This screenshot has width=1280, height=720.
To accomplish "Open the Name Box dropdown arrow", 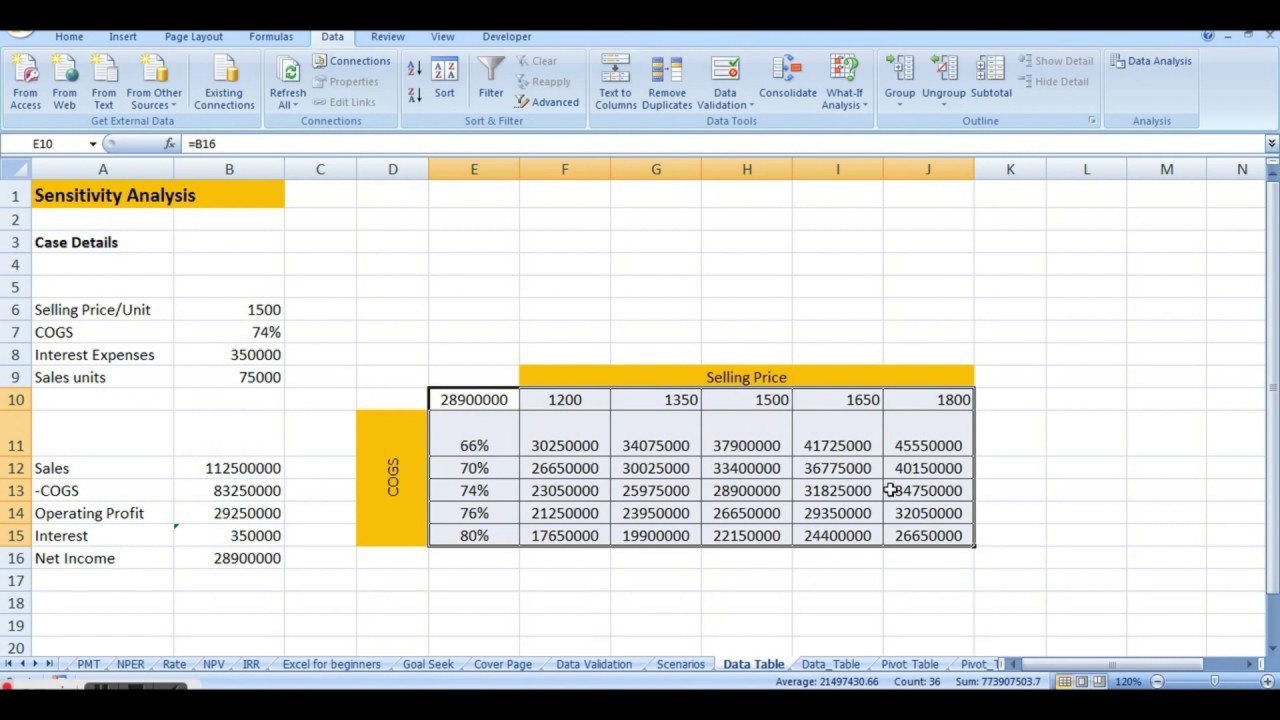I will tap(93, 144).
